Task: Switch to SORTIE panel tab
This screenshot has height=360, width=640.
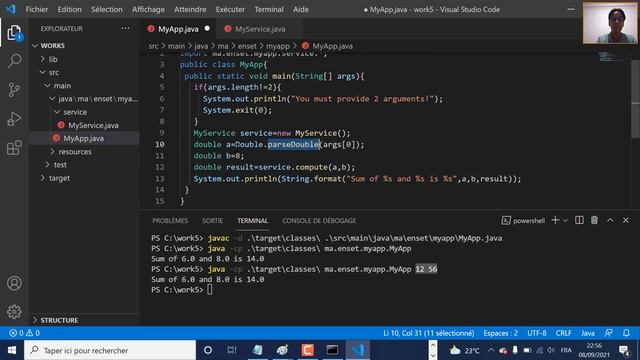Action: (213, 220)
